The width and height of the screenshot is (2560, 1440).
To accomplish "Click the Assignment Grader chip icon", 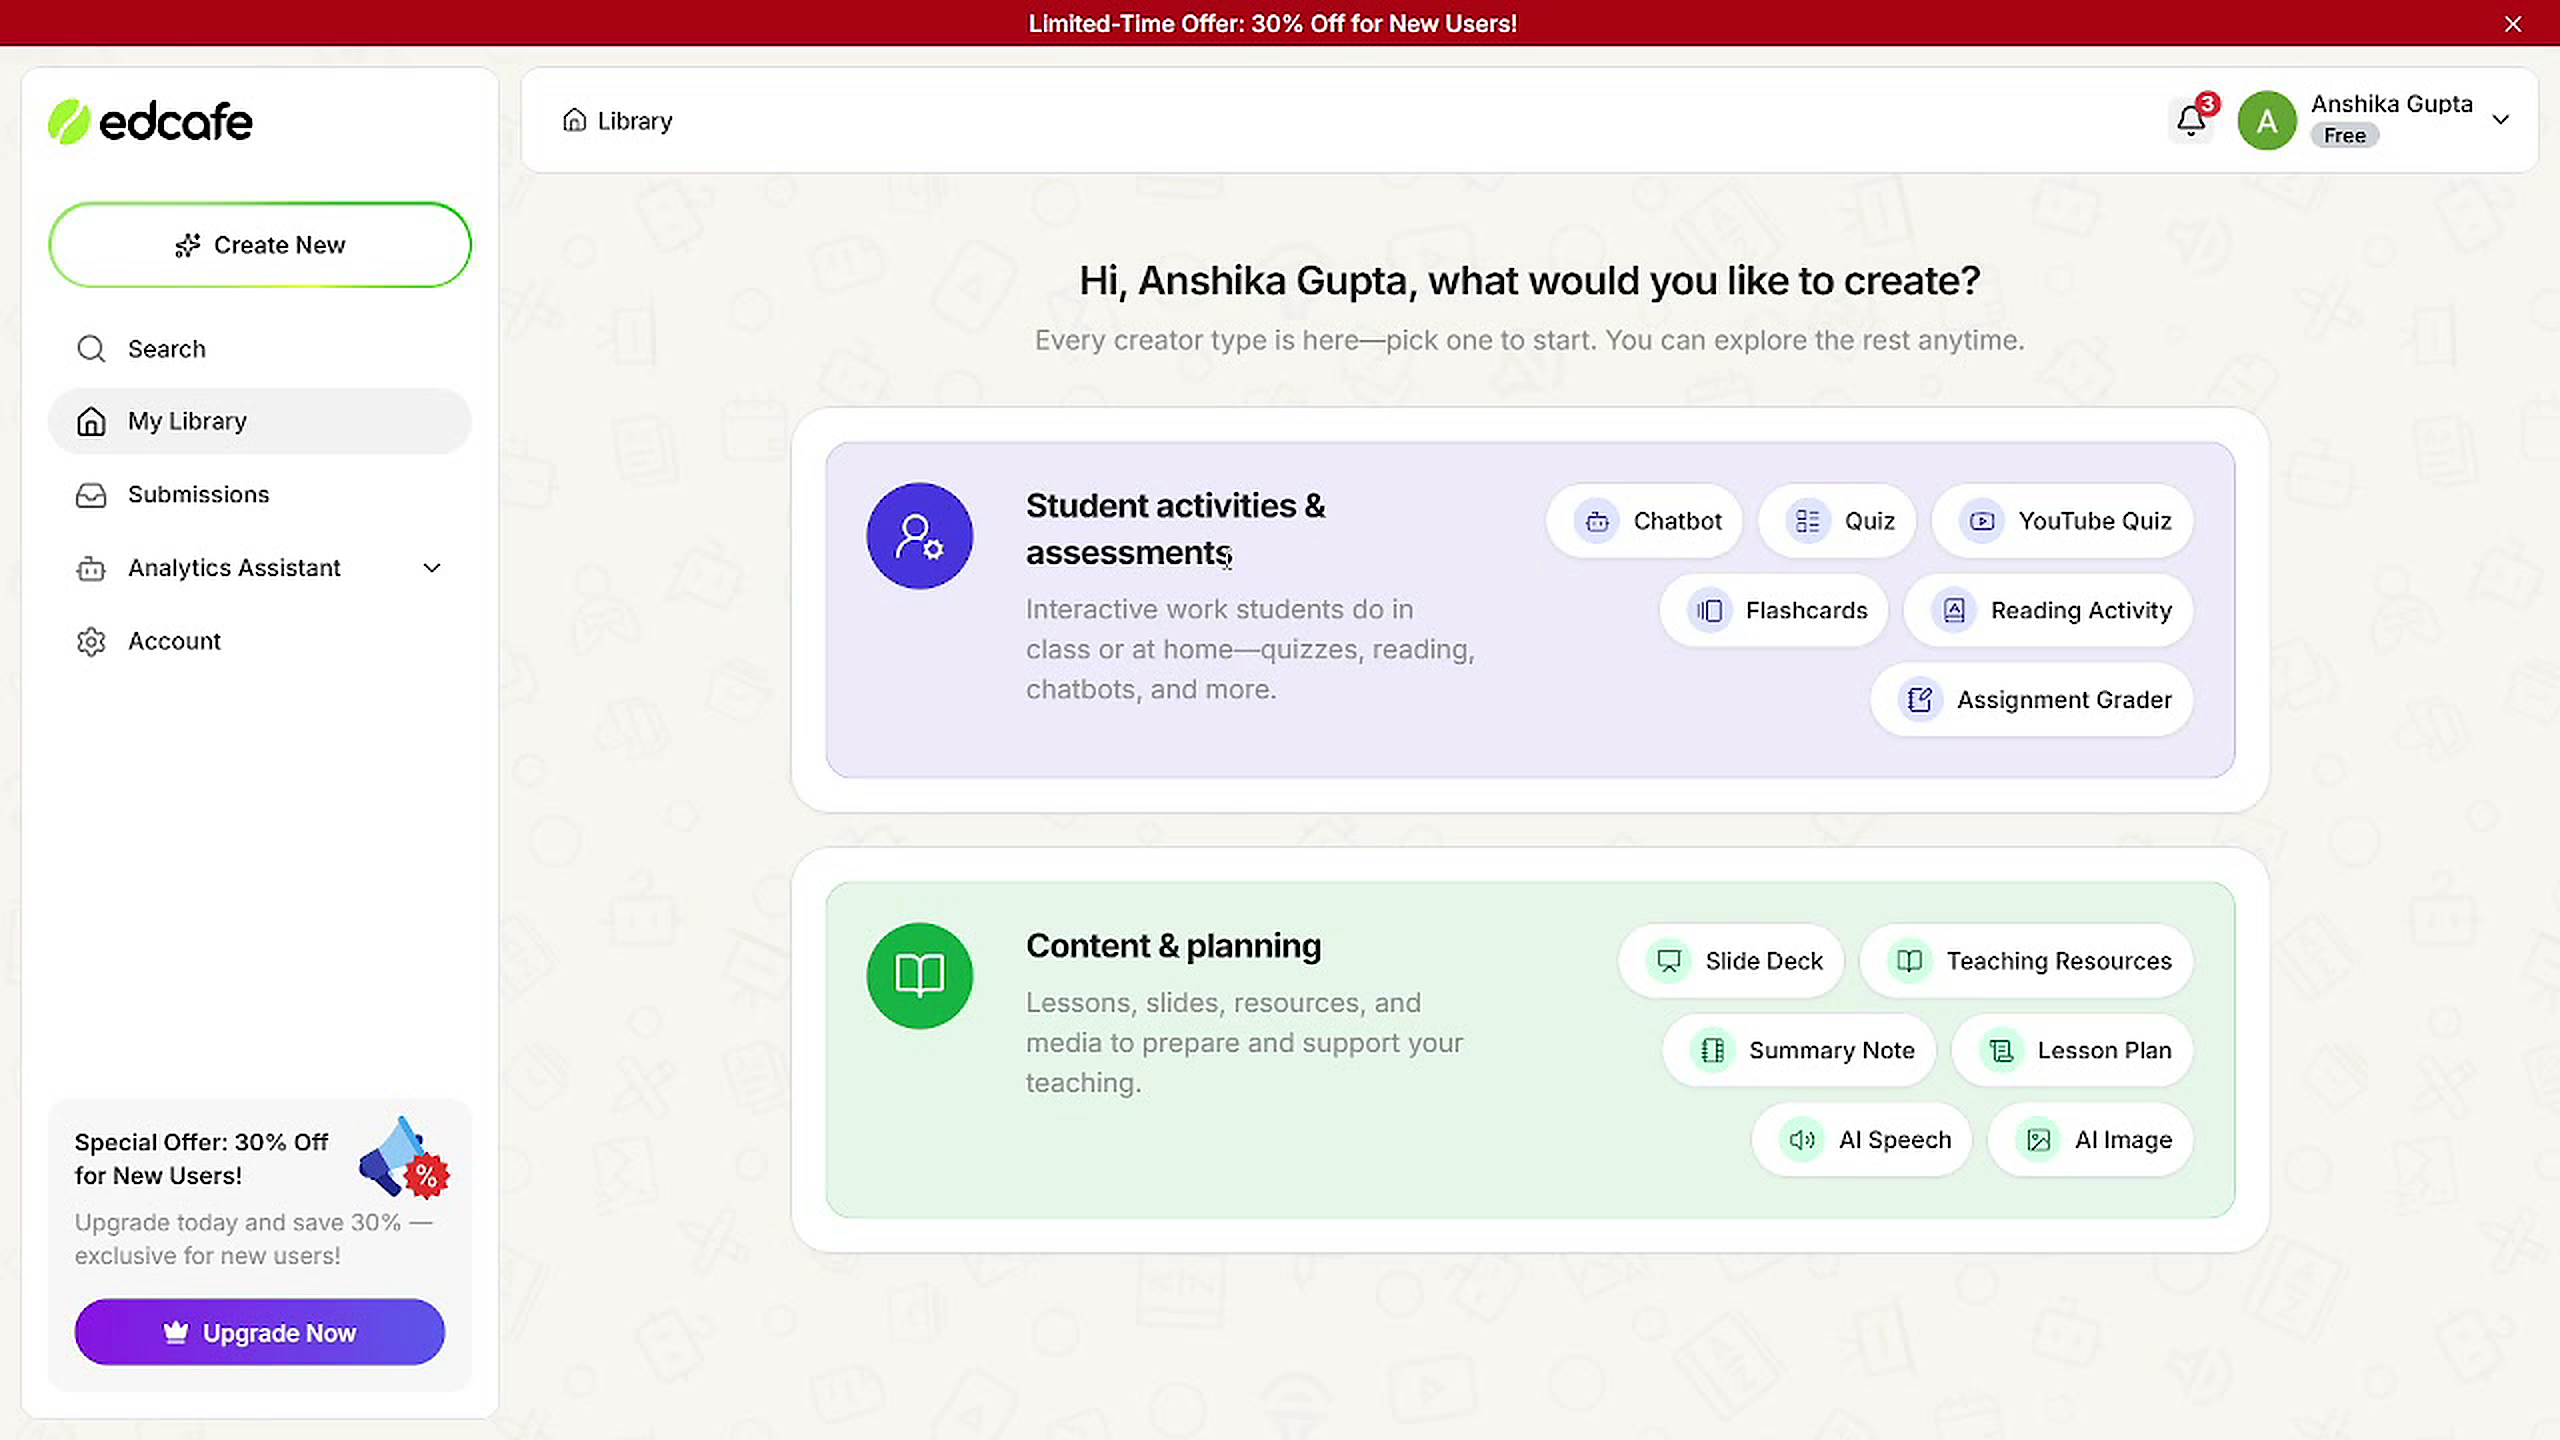I will pos(1920,700).
